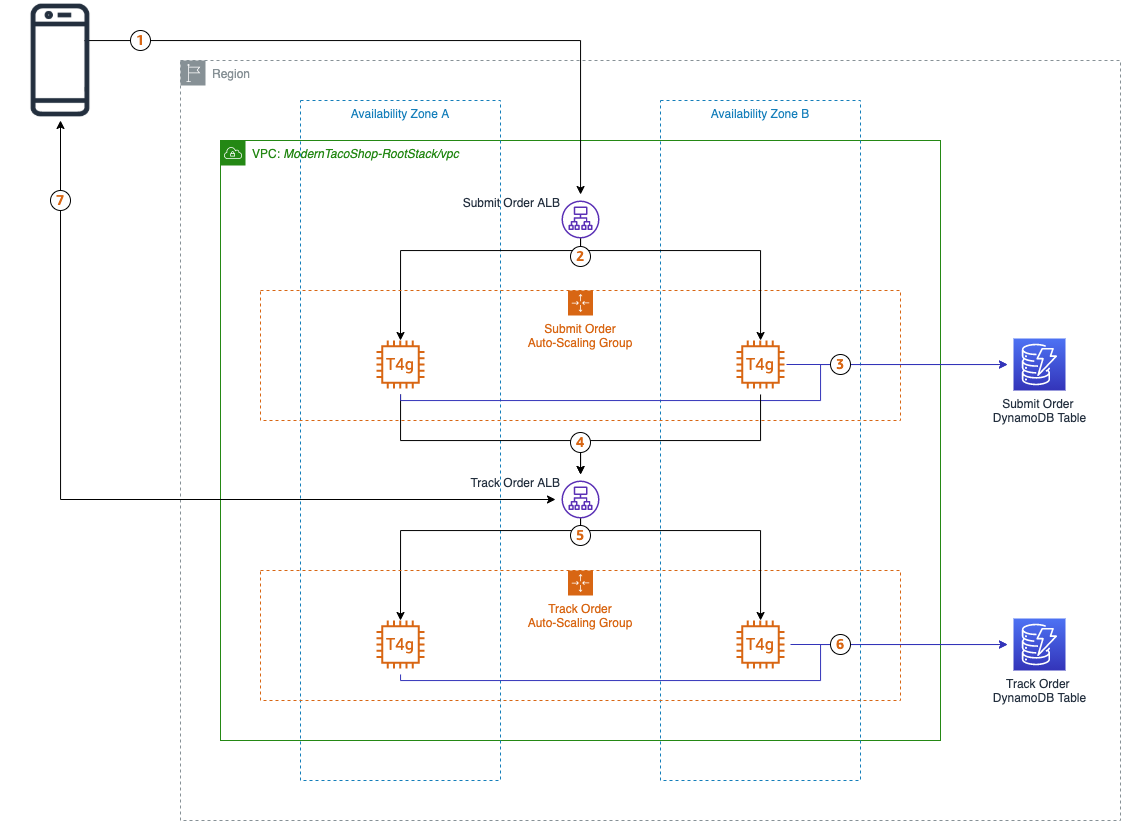Click step 5 marker below Track Order ALB
This screenshot has width=1122, height=821.
click(x=580, y=535)
